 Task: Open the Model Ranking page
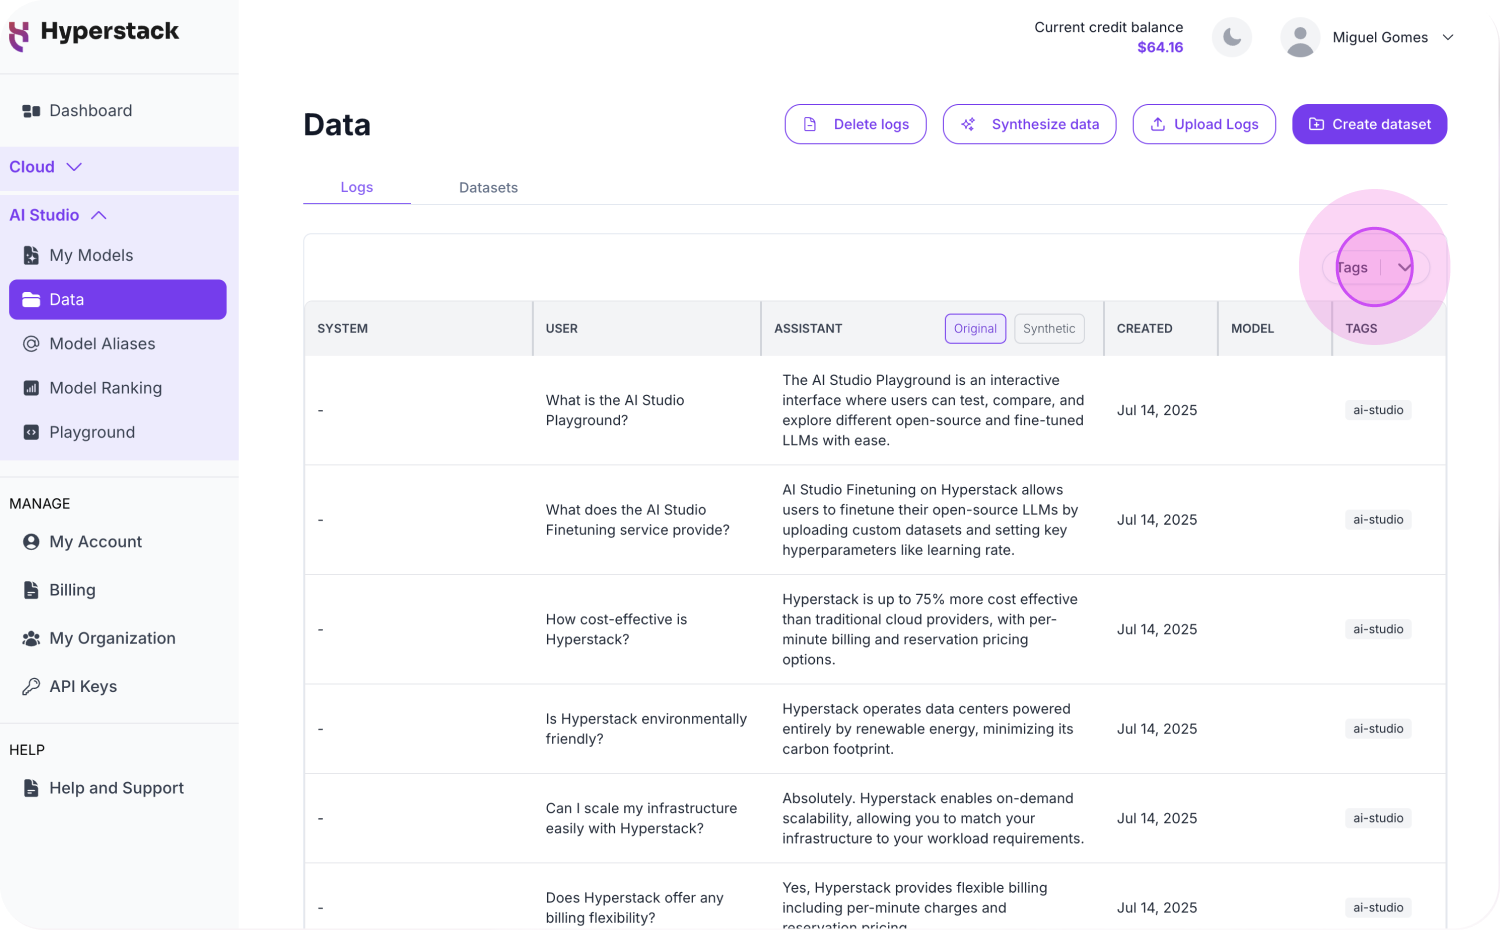[x=105, y=388]
